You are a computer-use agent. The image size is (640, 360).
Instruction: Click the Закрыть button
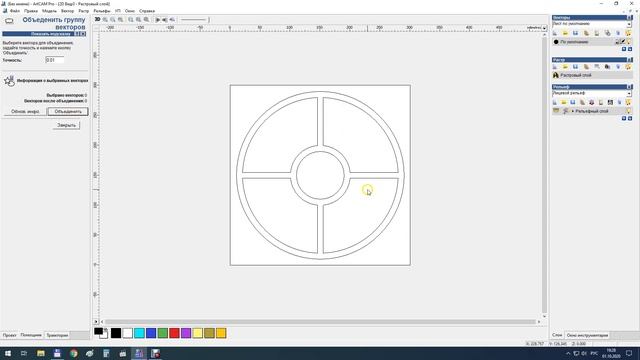(66, 125)
